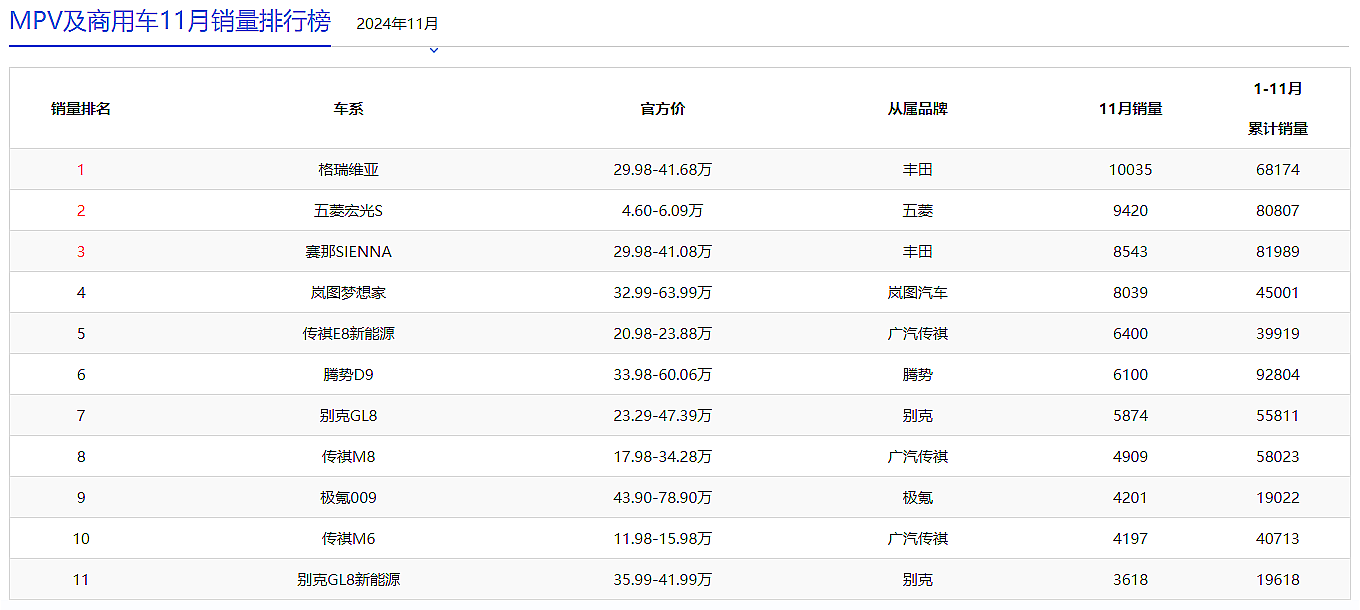
Task: Open the 传祺E8新能源 car series
Action: tap(349, 334)
